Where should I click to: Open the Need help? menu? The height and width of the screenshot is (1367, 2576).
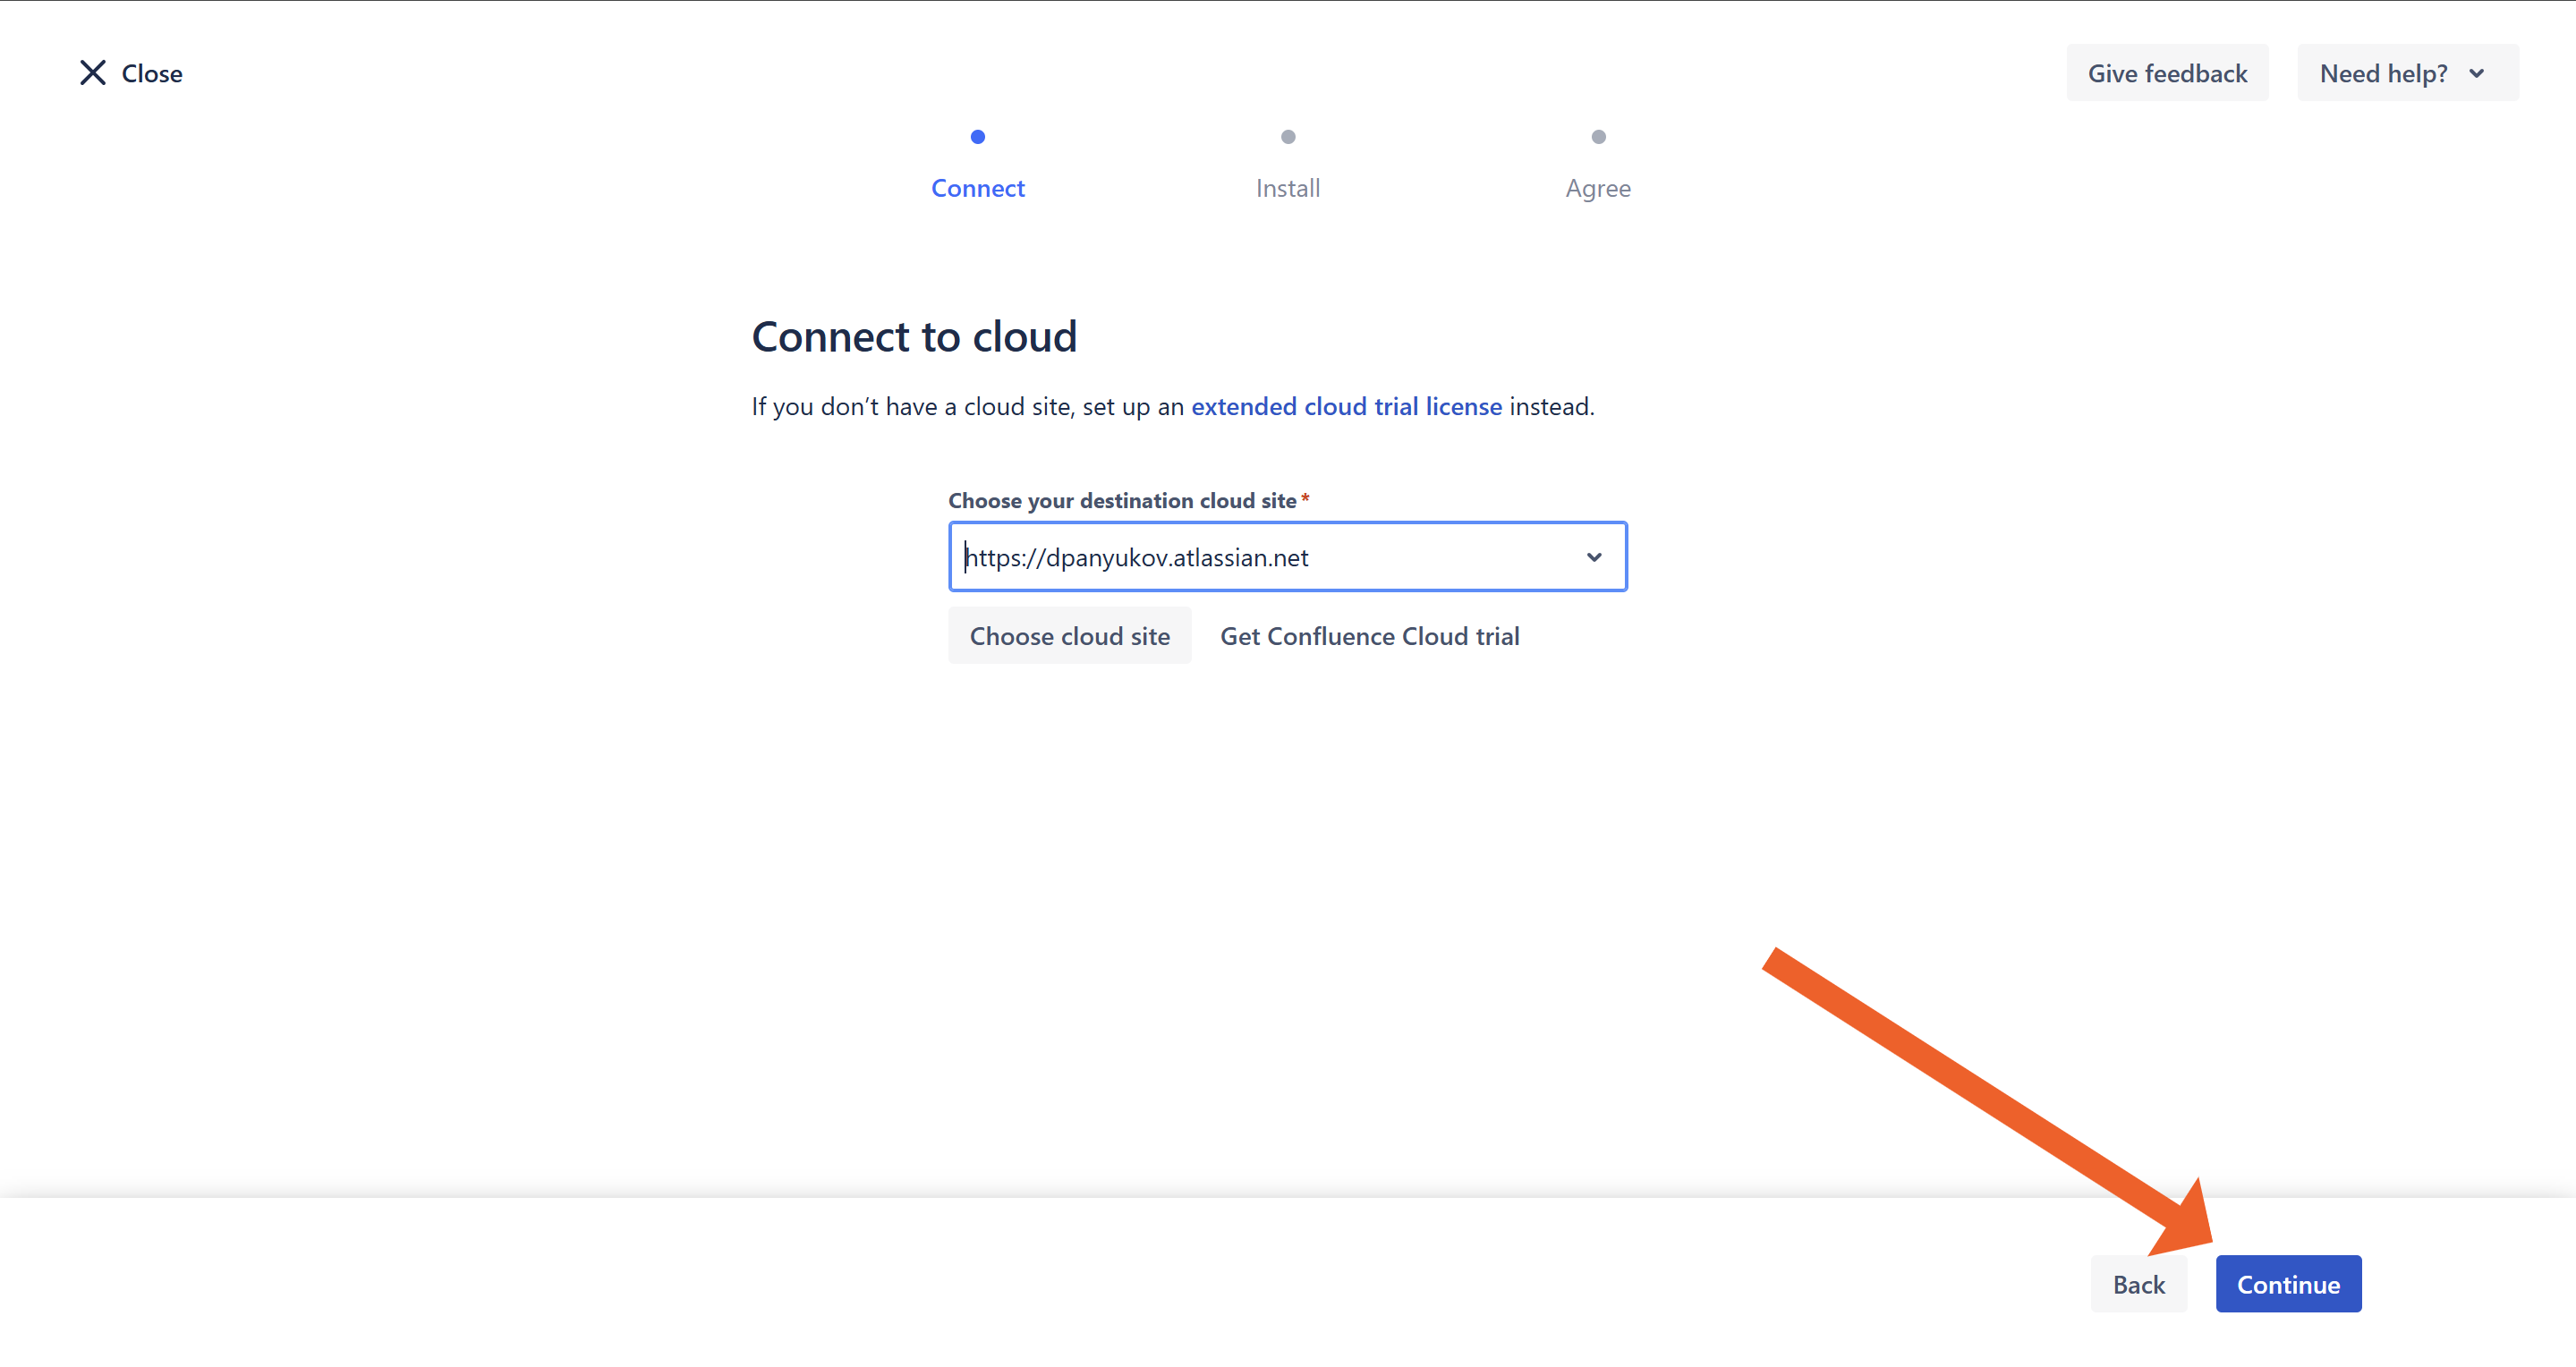coord(2383,73)
